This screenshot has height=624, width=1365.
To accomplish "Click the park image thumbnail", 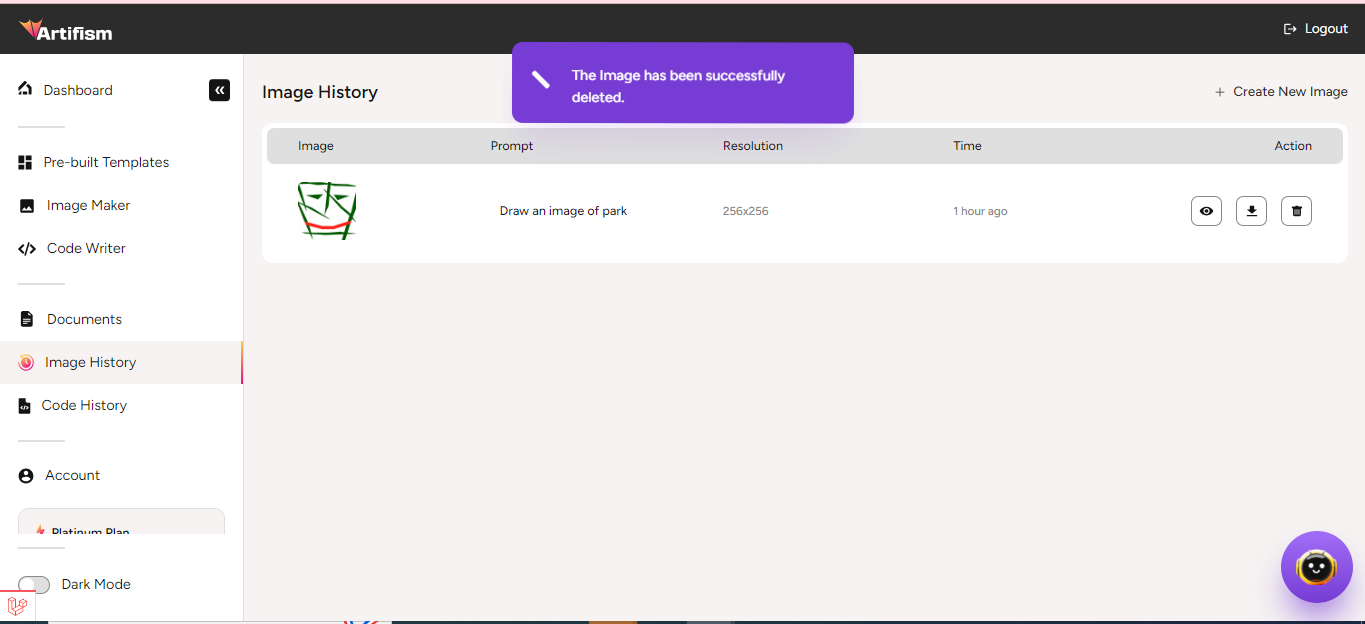I will click(x=327, y=211).
